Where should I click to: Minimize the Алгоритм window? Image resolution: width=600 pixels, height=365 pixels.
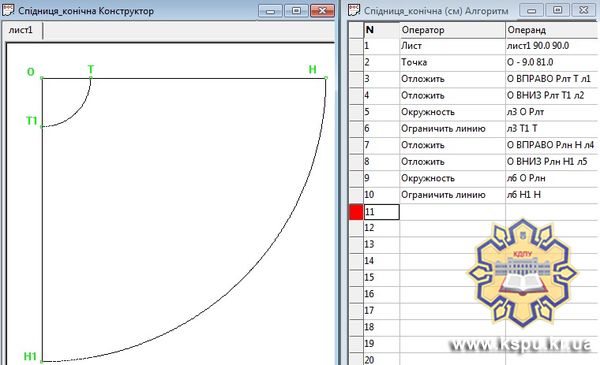pyautogui.click(x=532, y=10)
